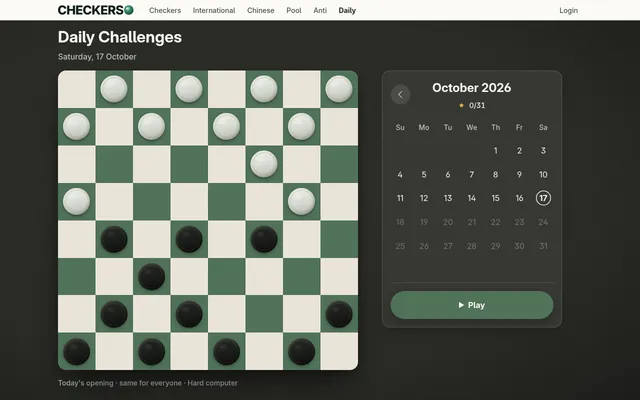
Task: Select October 14 in calendar
Action: (472, 198)
